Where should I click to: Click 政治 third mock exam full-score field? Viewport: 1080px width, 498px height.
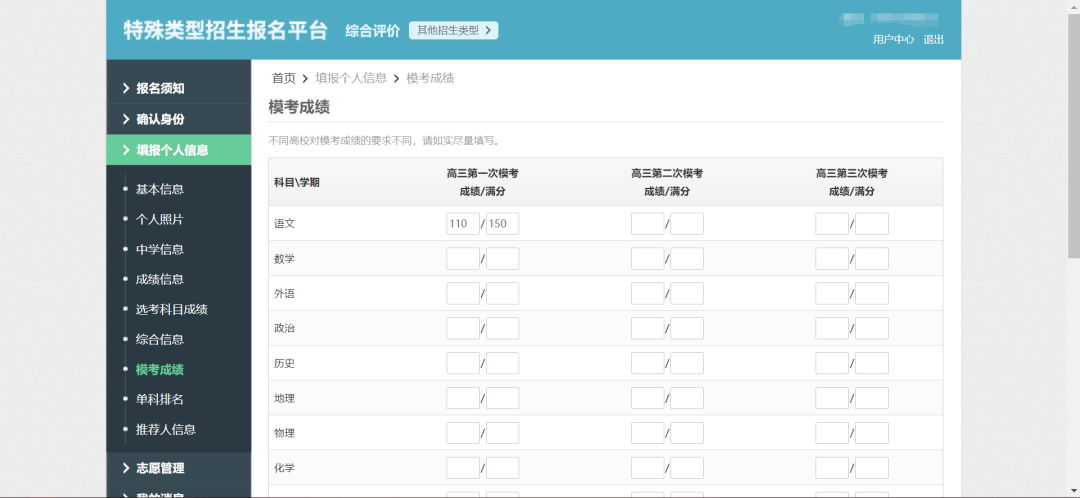pos(872,329)
